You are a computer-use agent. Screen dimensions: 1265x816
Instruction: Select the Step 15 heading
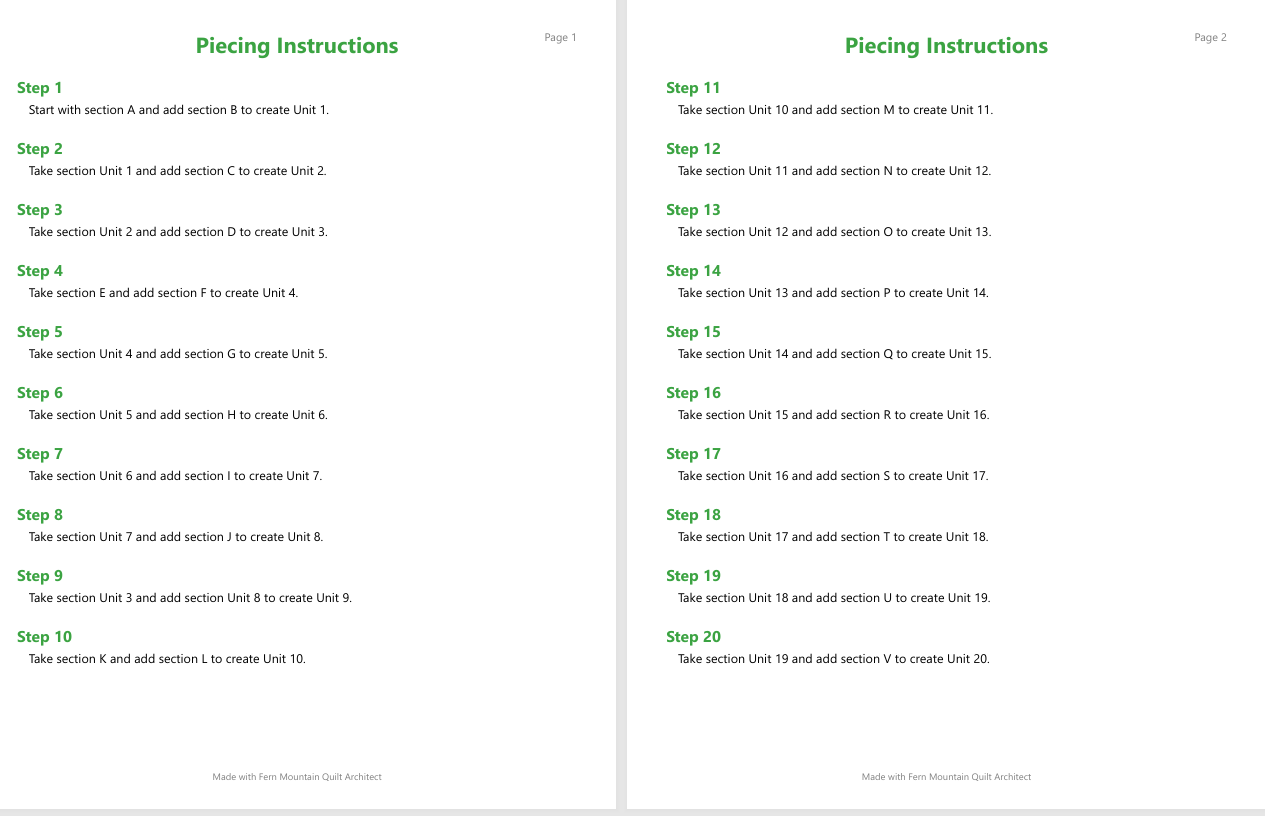pyautogui.click(x=693, y=332)
